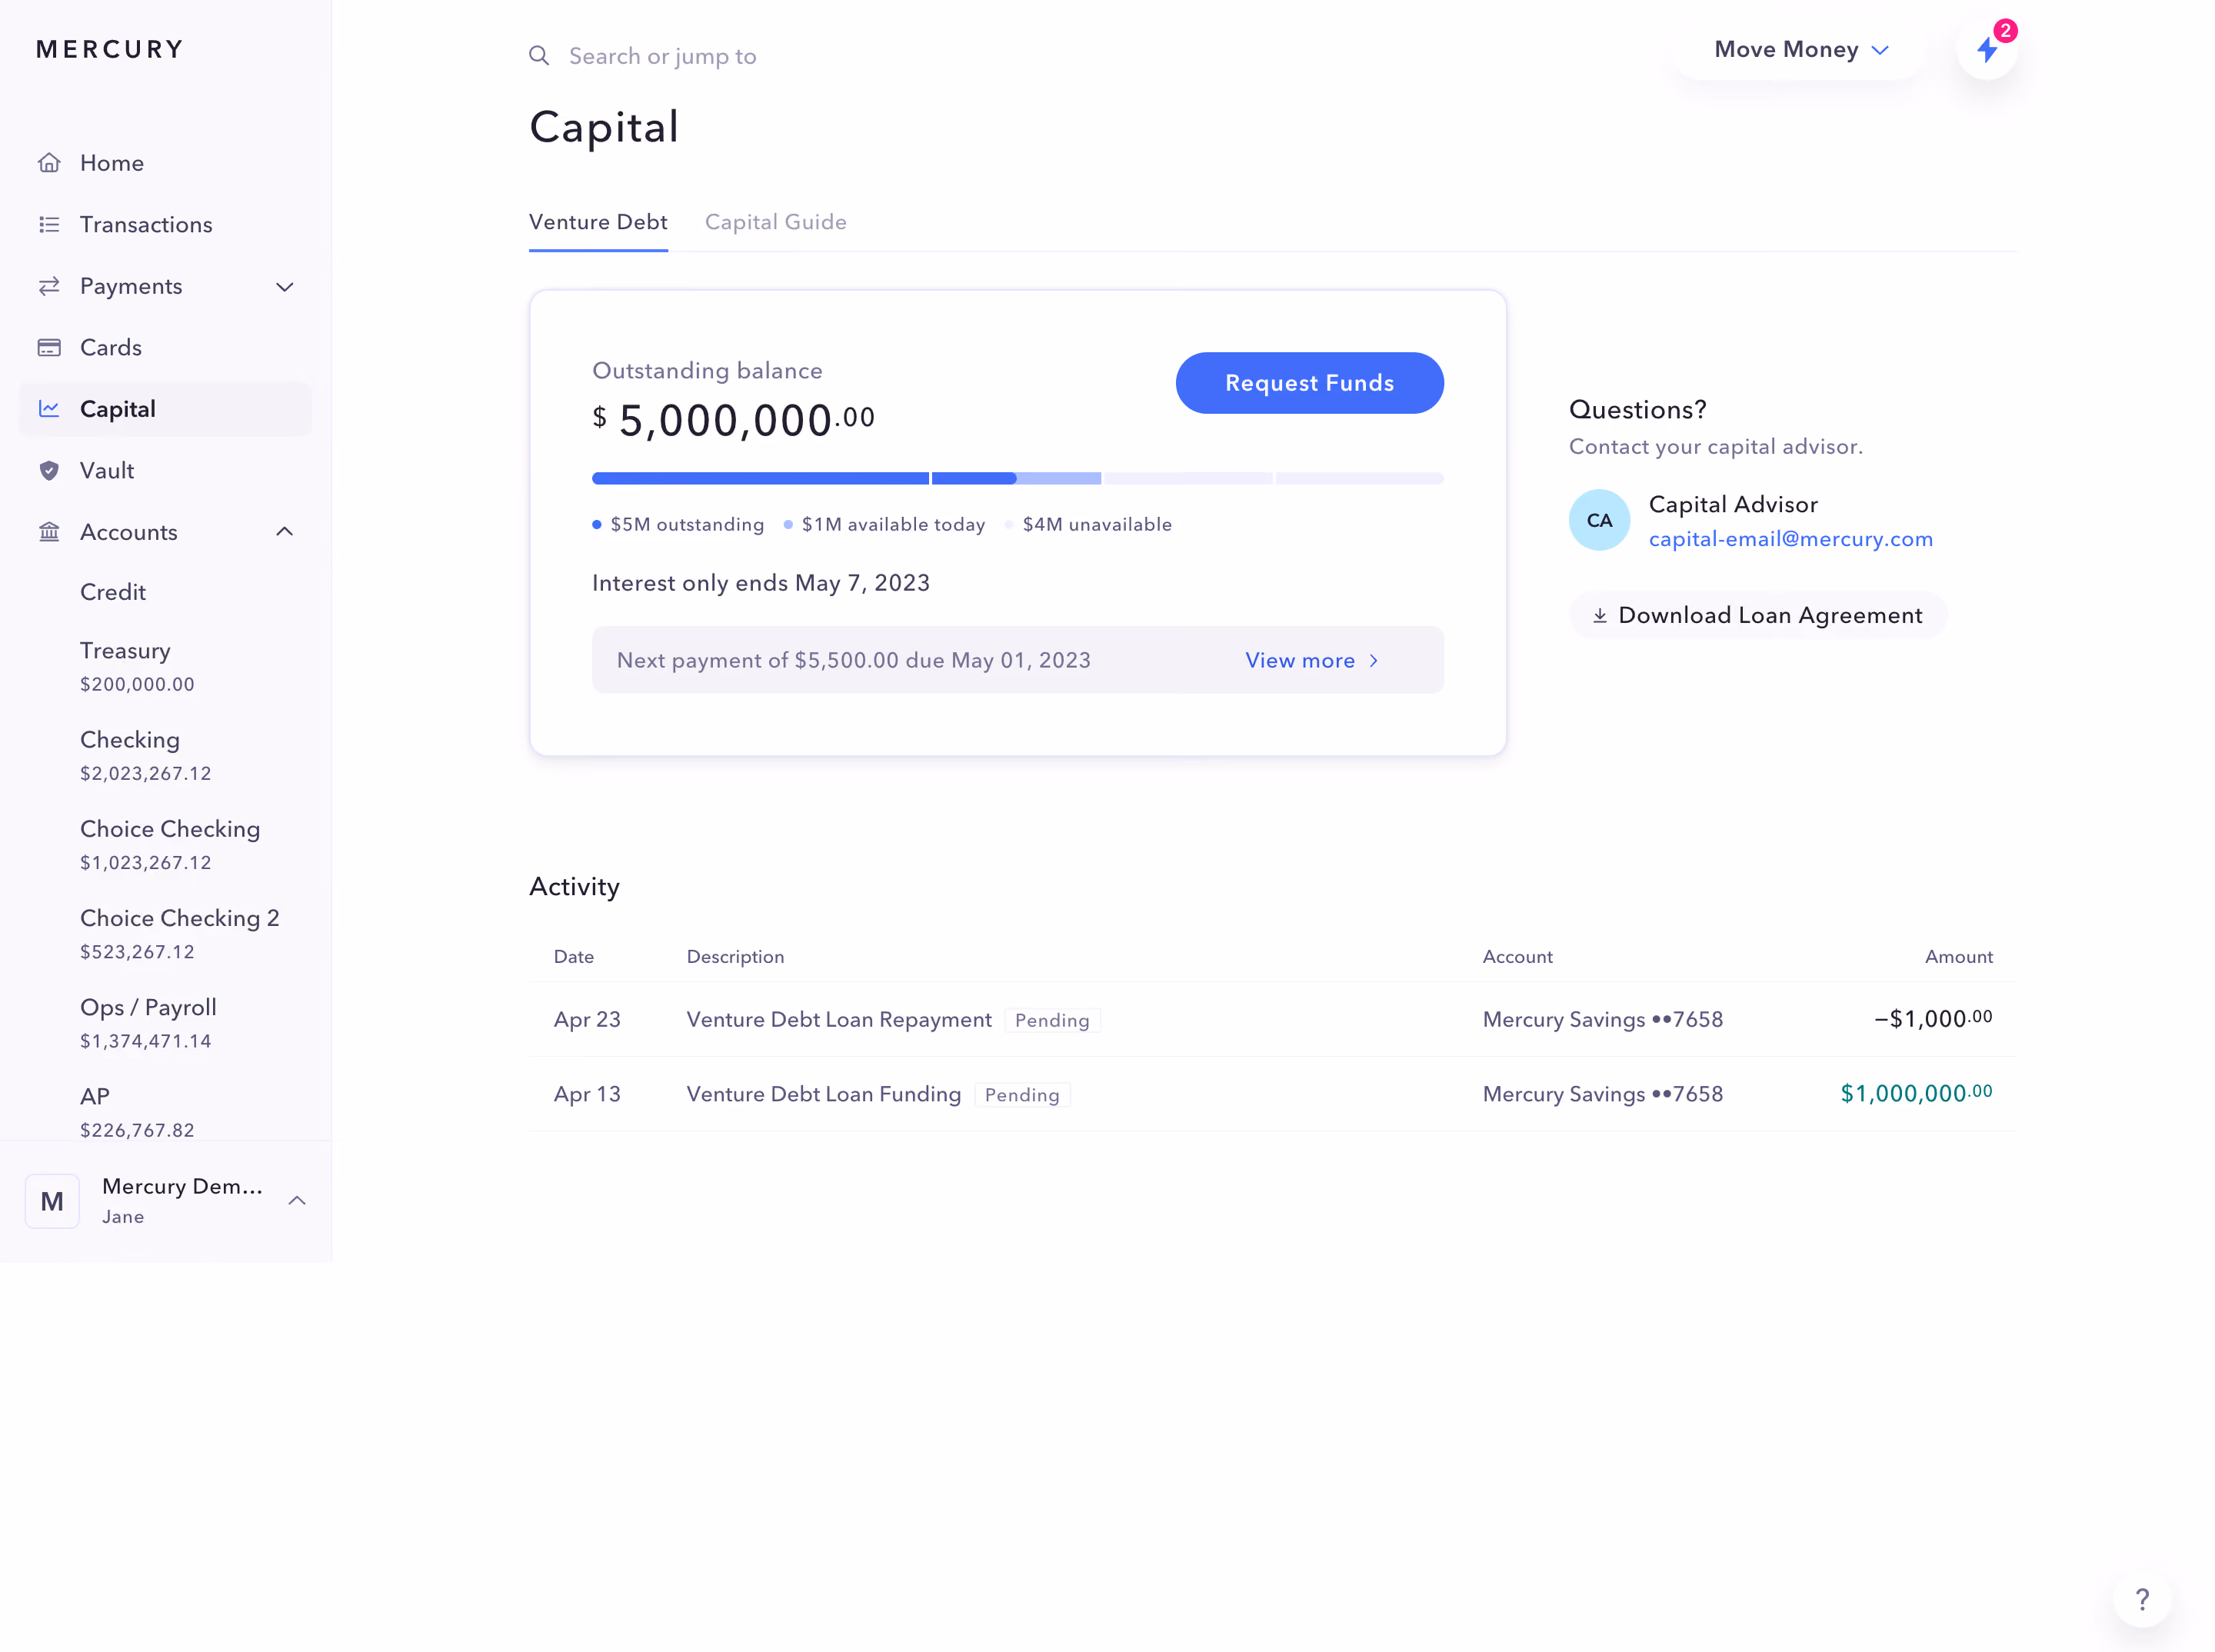Click the Accounts bank building icon
2215x1652 pixels.
[x=49, y=532]
